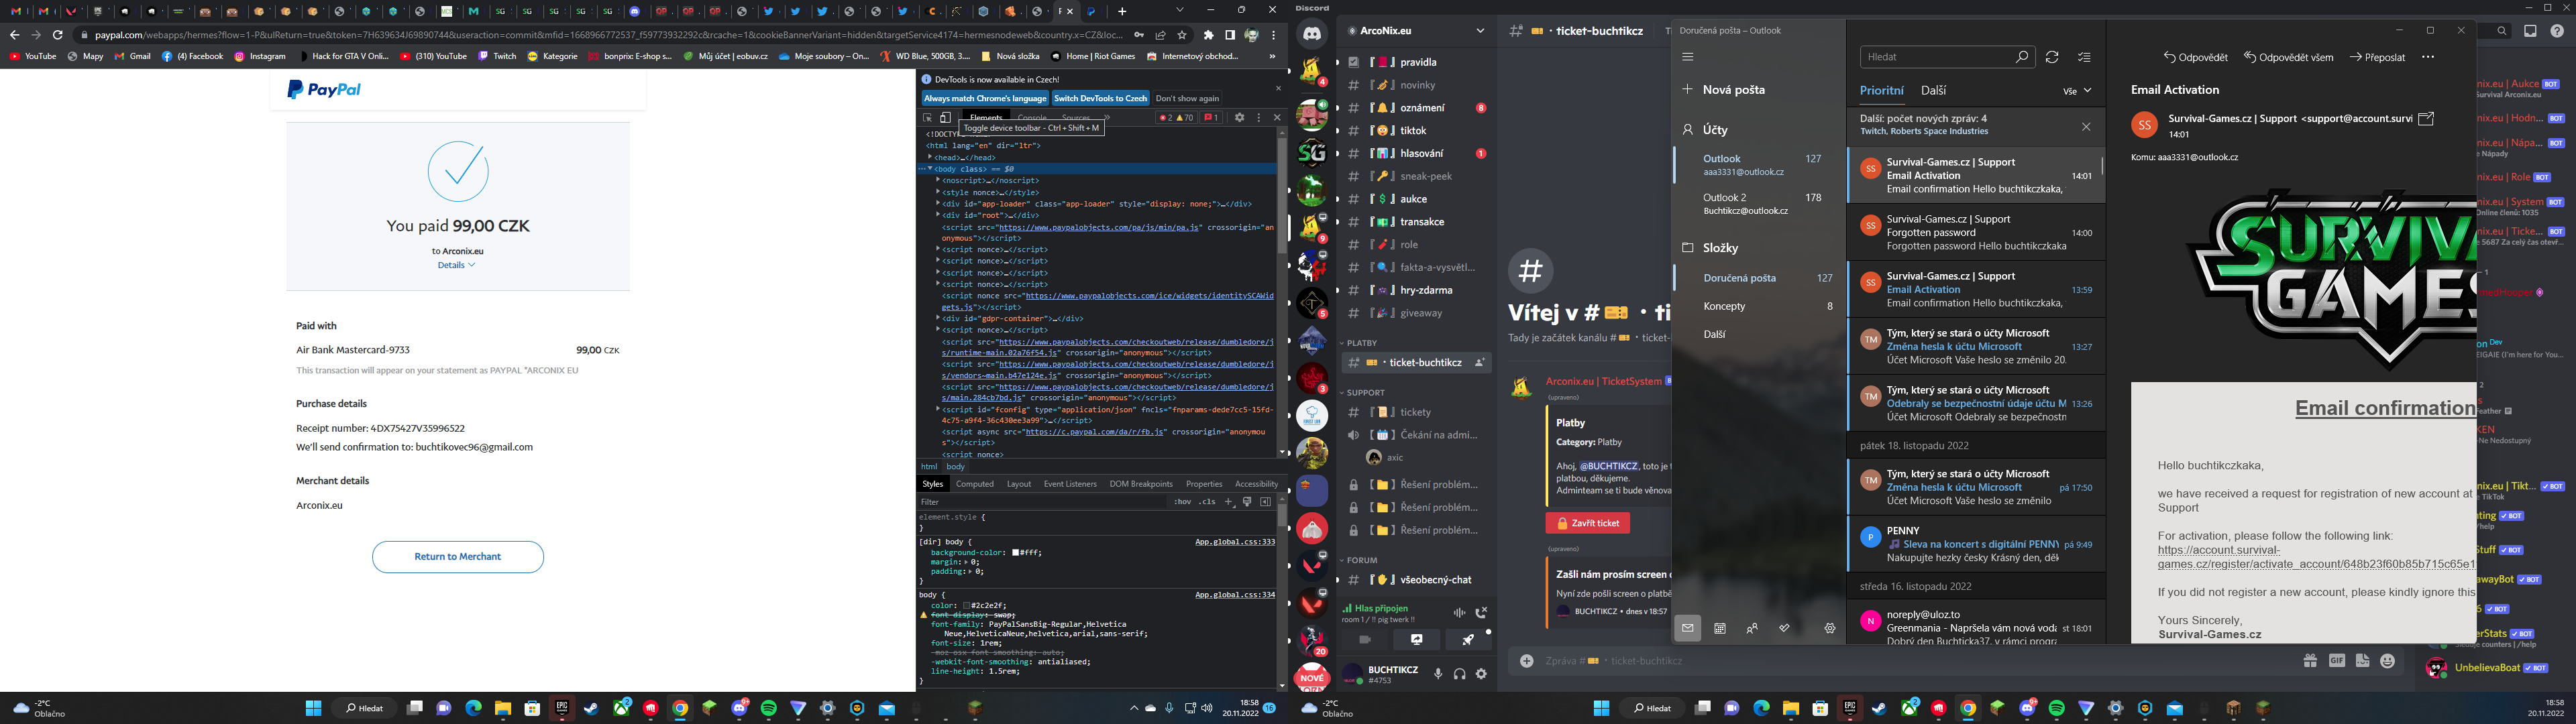Start a Discord activity with rocket icon
This screenshot has width=2576, height=724.
[1468, 639]
